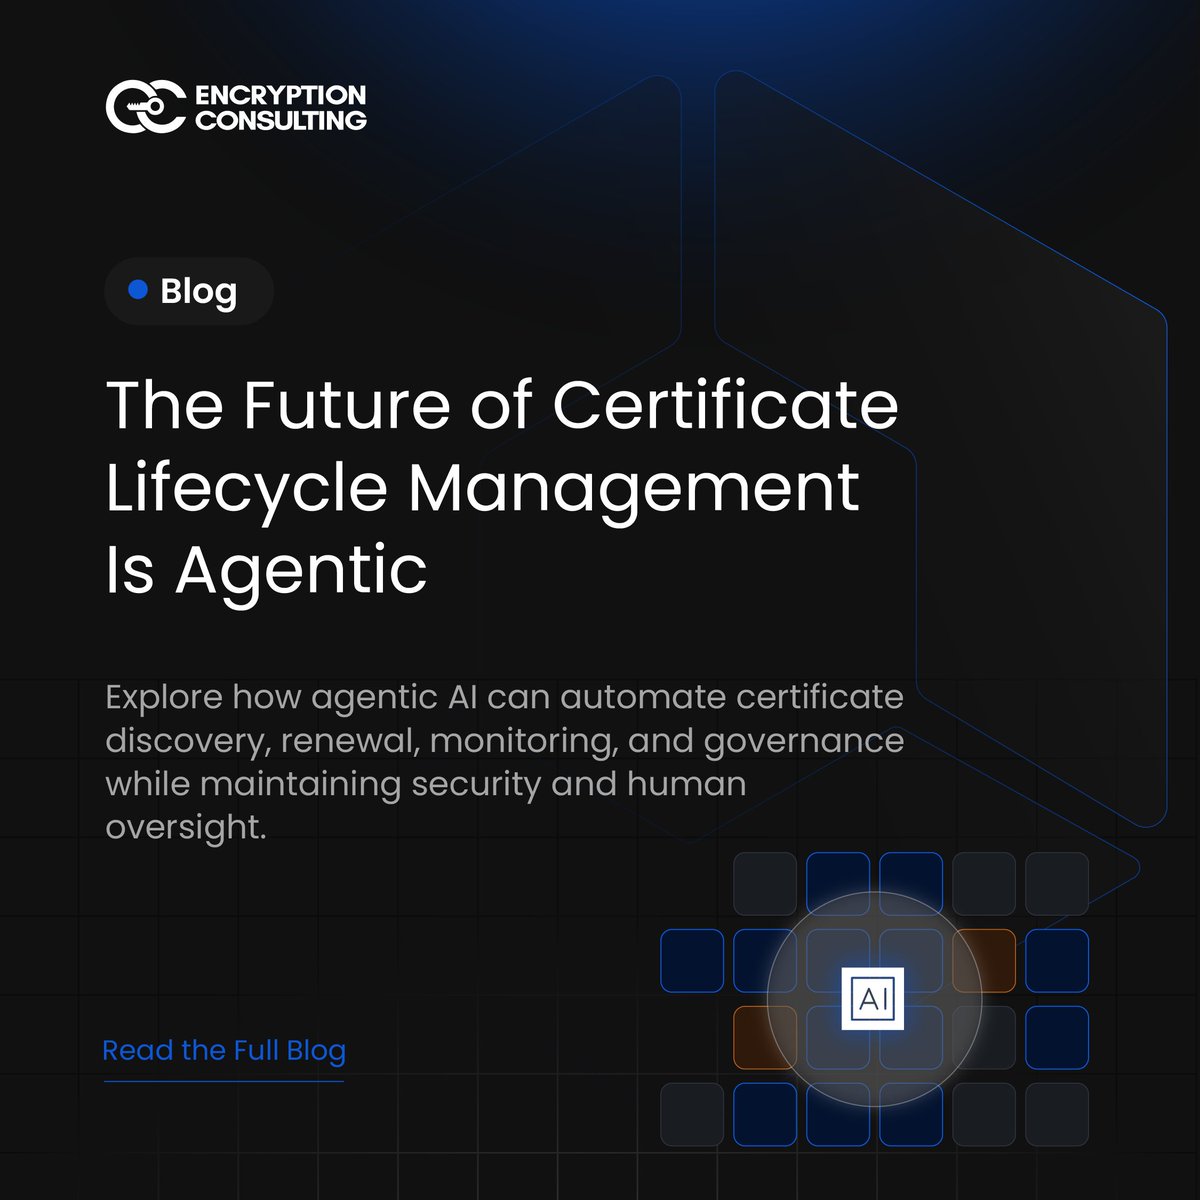Image resolution: width=1200 pixels, height=1200 pixels.
Task: Click the AI chip icon
Action: 873,998
